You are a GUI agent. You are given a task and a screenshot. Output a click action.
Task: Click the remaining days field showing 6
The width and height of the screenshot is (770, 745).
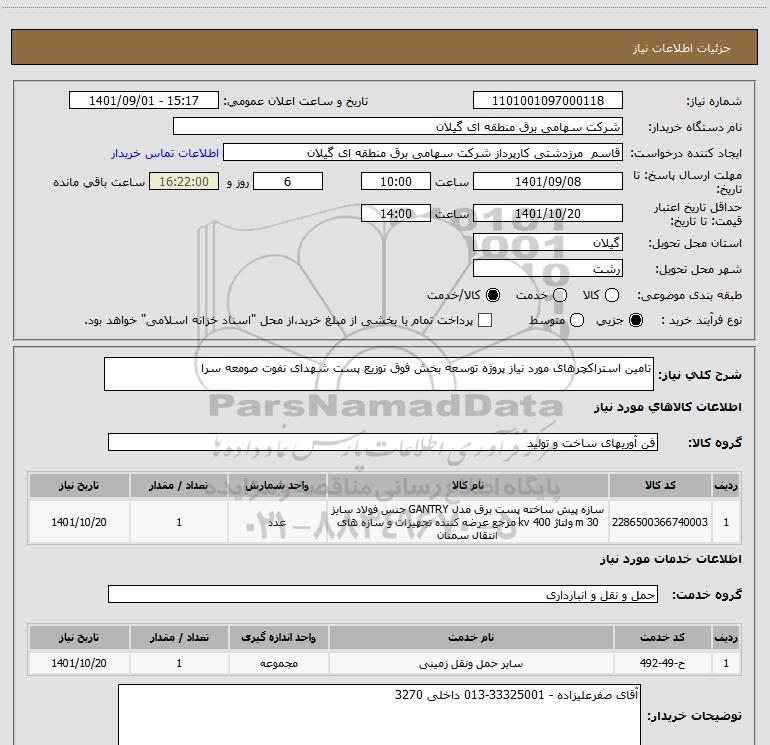point(288,181)
